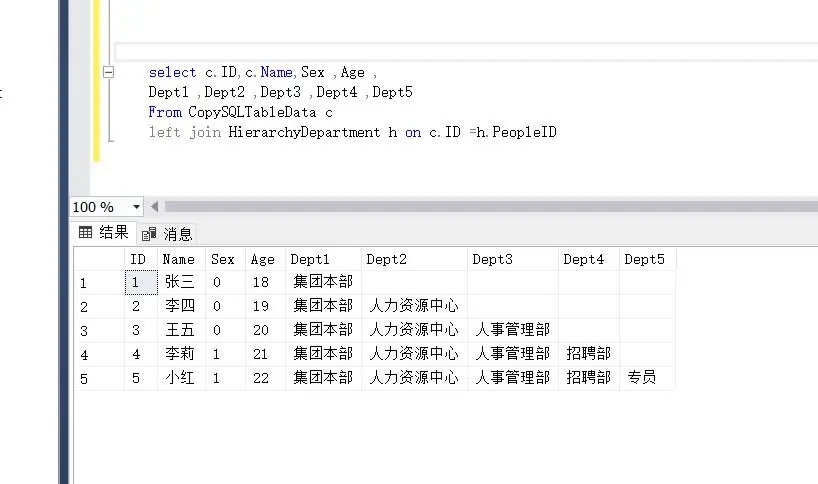Click the messages icon beside 消息
Image resolution: width=818 pixels, height=484 pixels.
(x=149, y=234)
